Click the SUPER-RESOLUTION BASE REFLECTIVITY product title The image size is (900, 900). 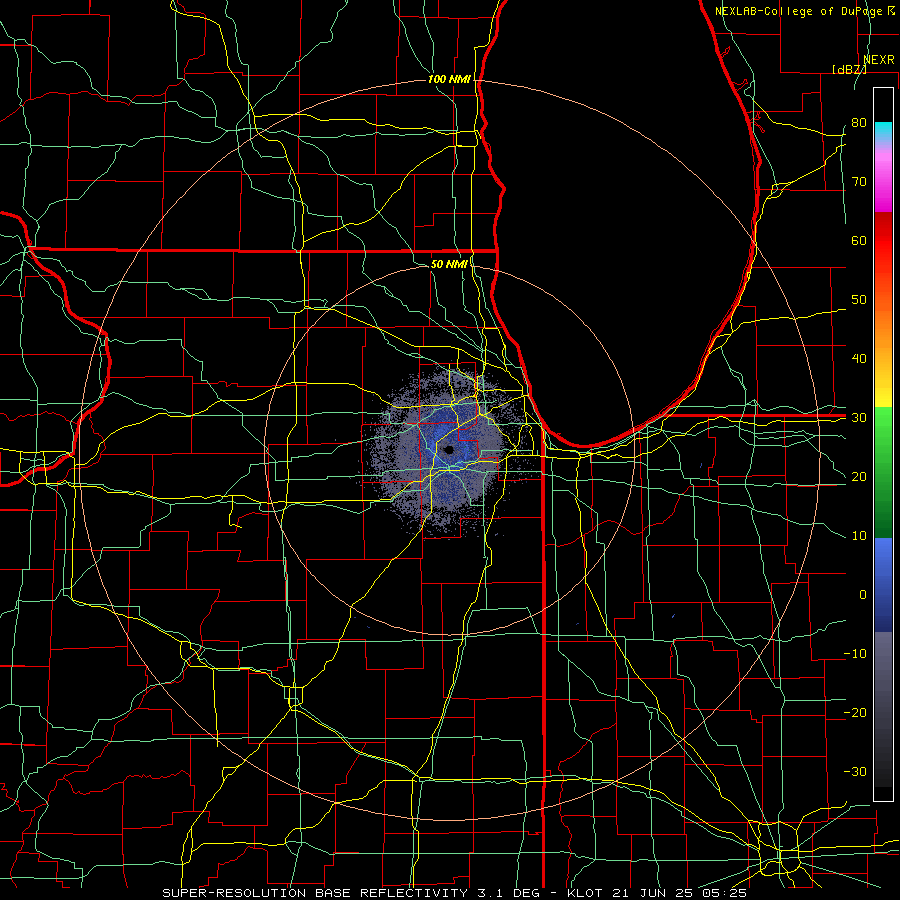click(x=315, y=893)
